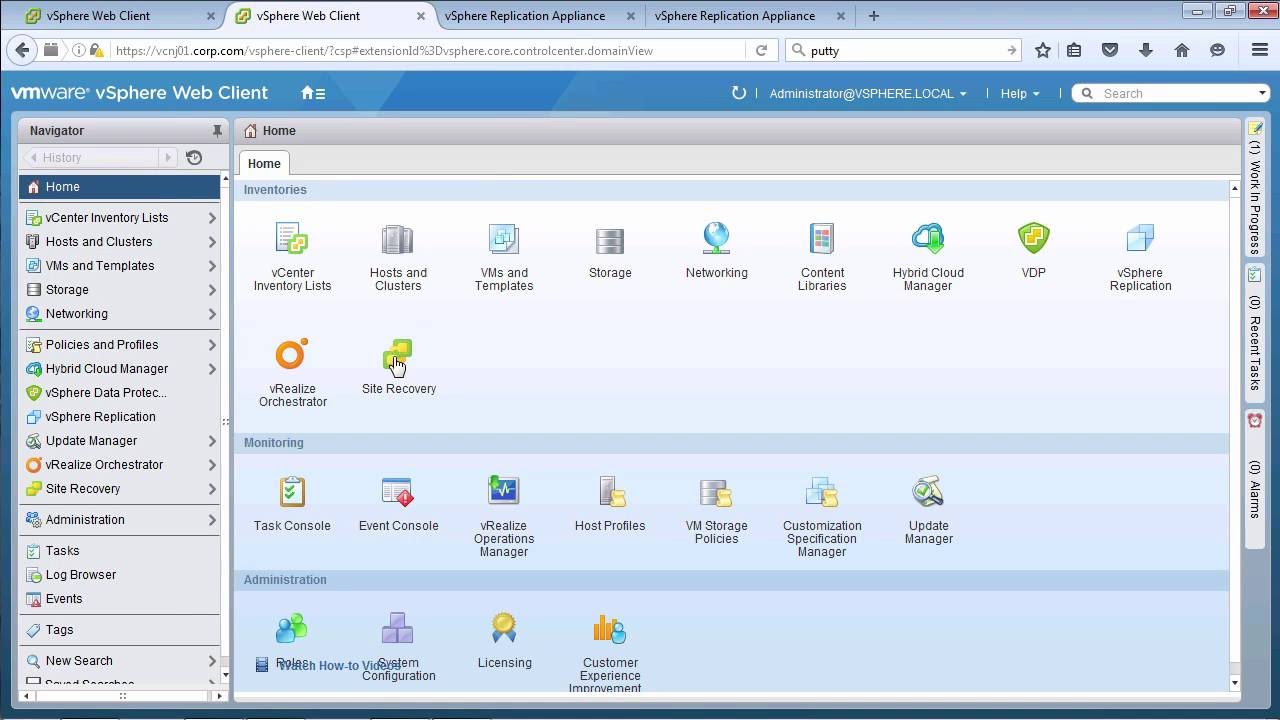This screenshot has width=1280, height=720.
Task: Open Update Manager icon in Monitoring
Action: pyautogui.click(x=928, y=492)
